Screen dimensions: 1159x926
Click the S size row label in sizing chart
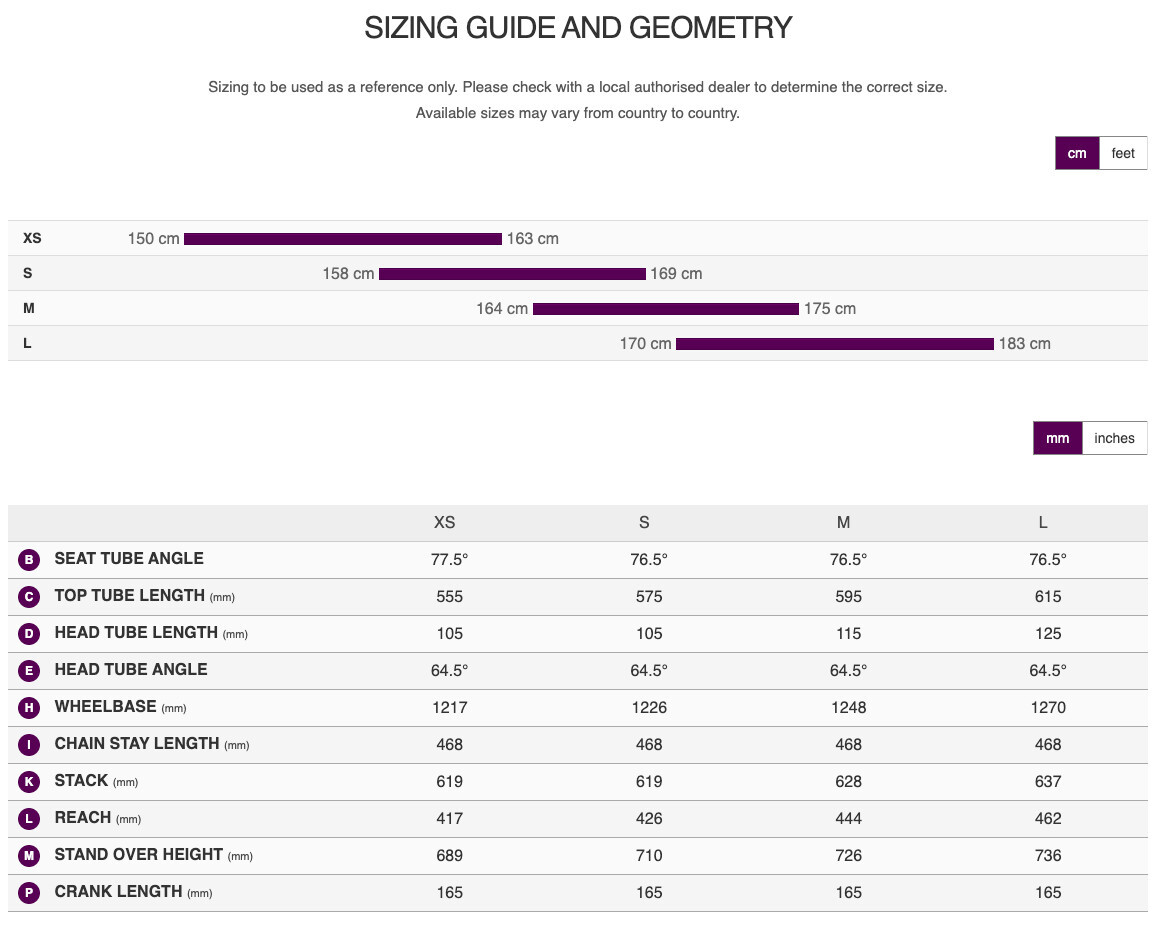coord(27,273)
